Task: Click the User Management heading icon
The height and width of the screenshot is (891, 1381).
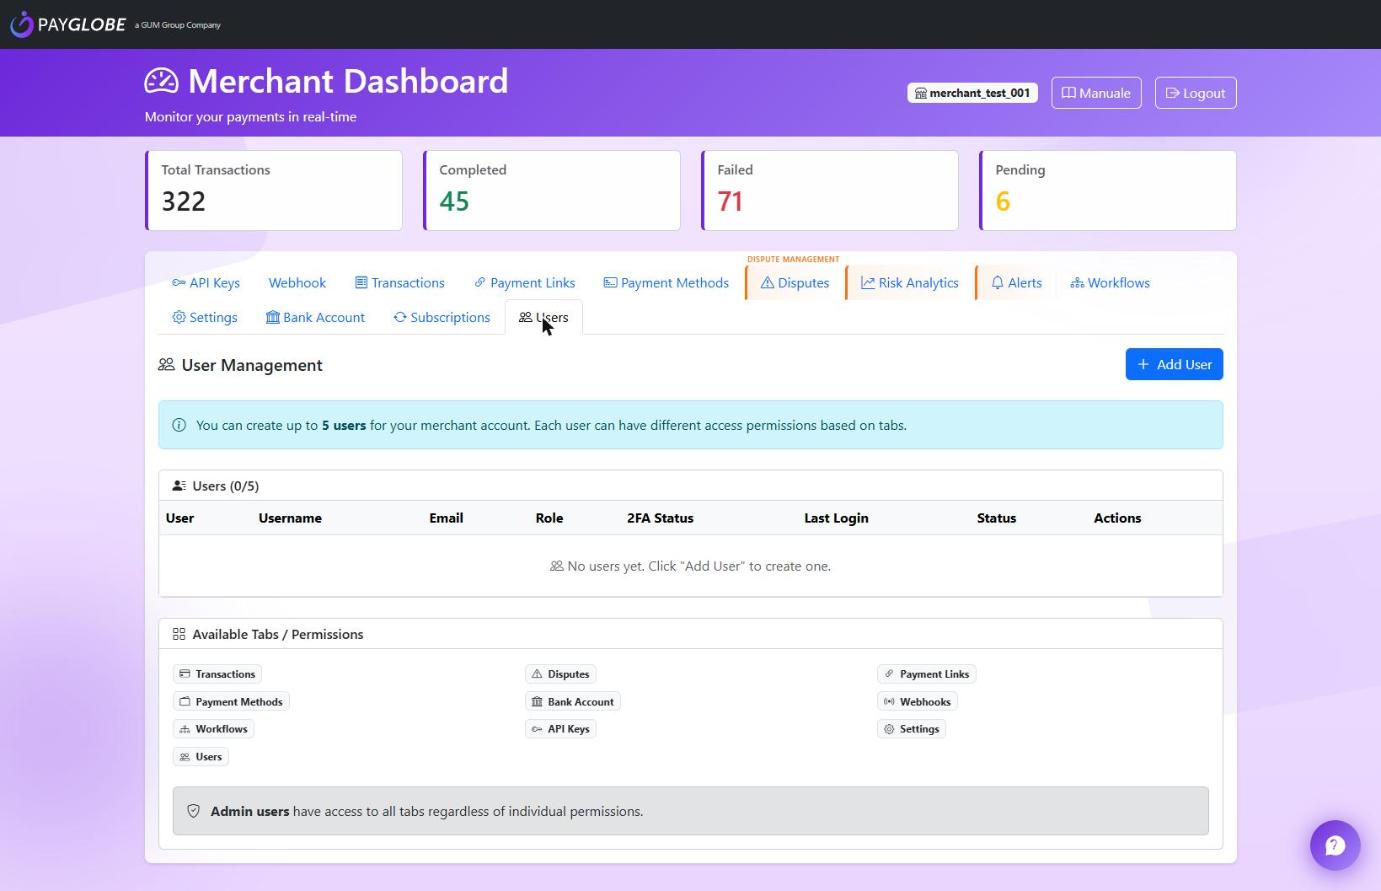Action: (166, 365)
